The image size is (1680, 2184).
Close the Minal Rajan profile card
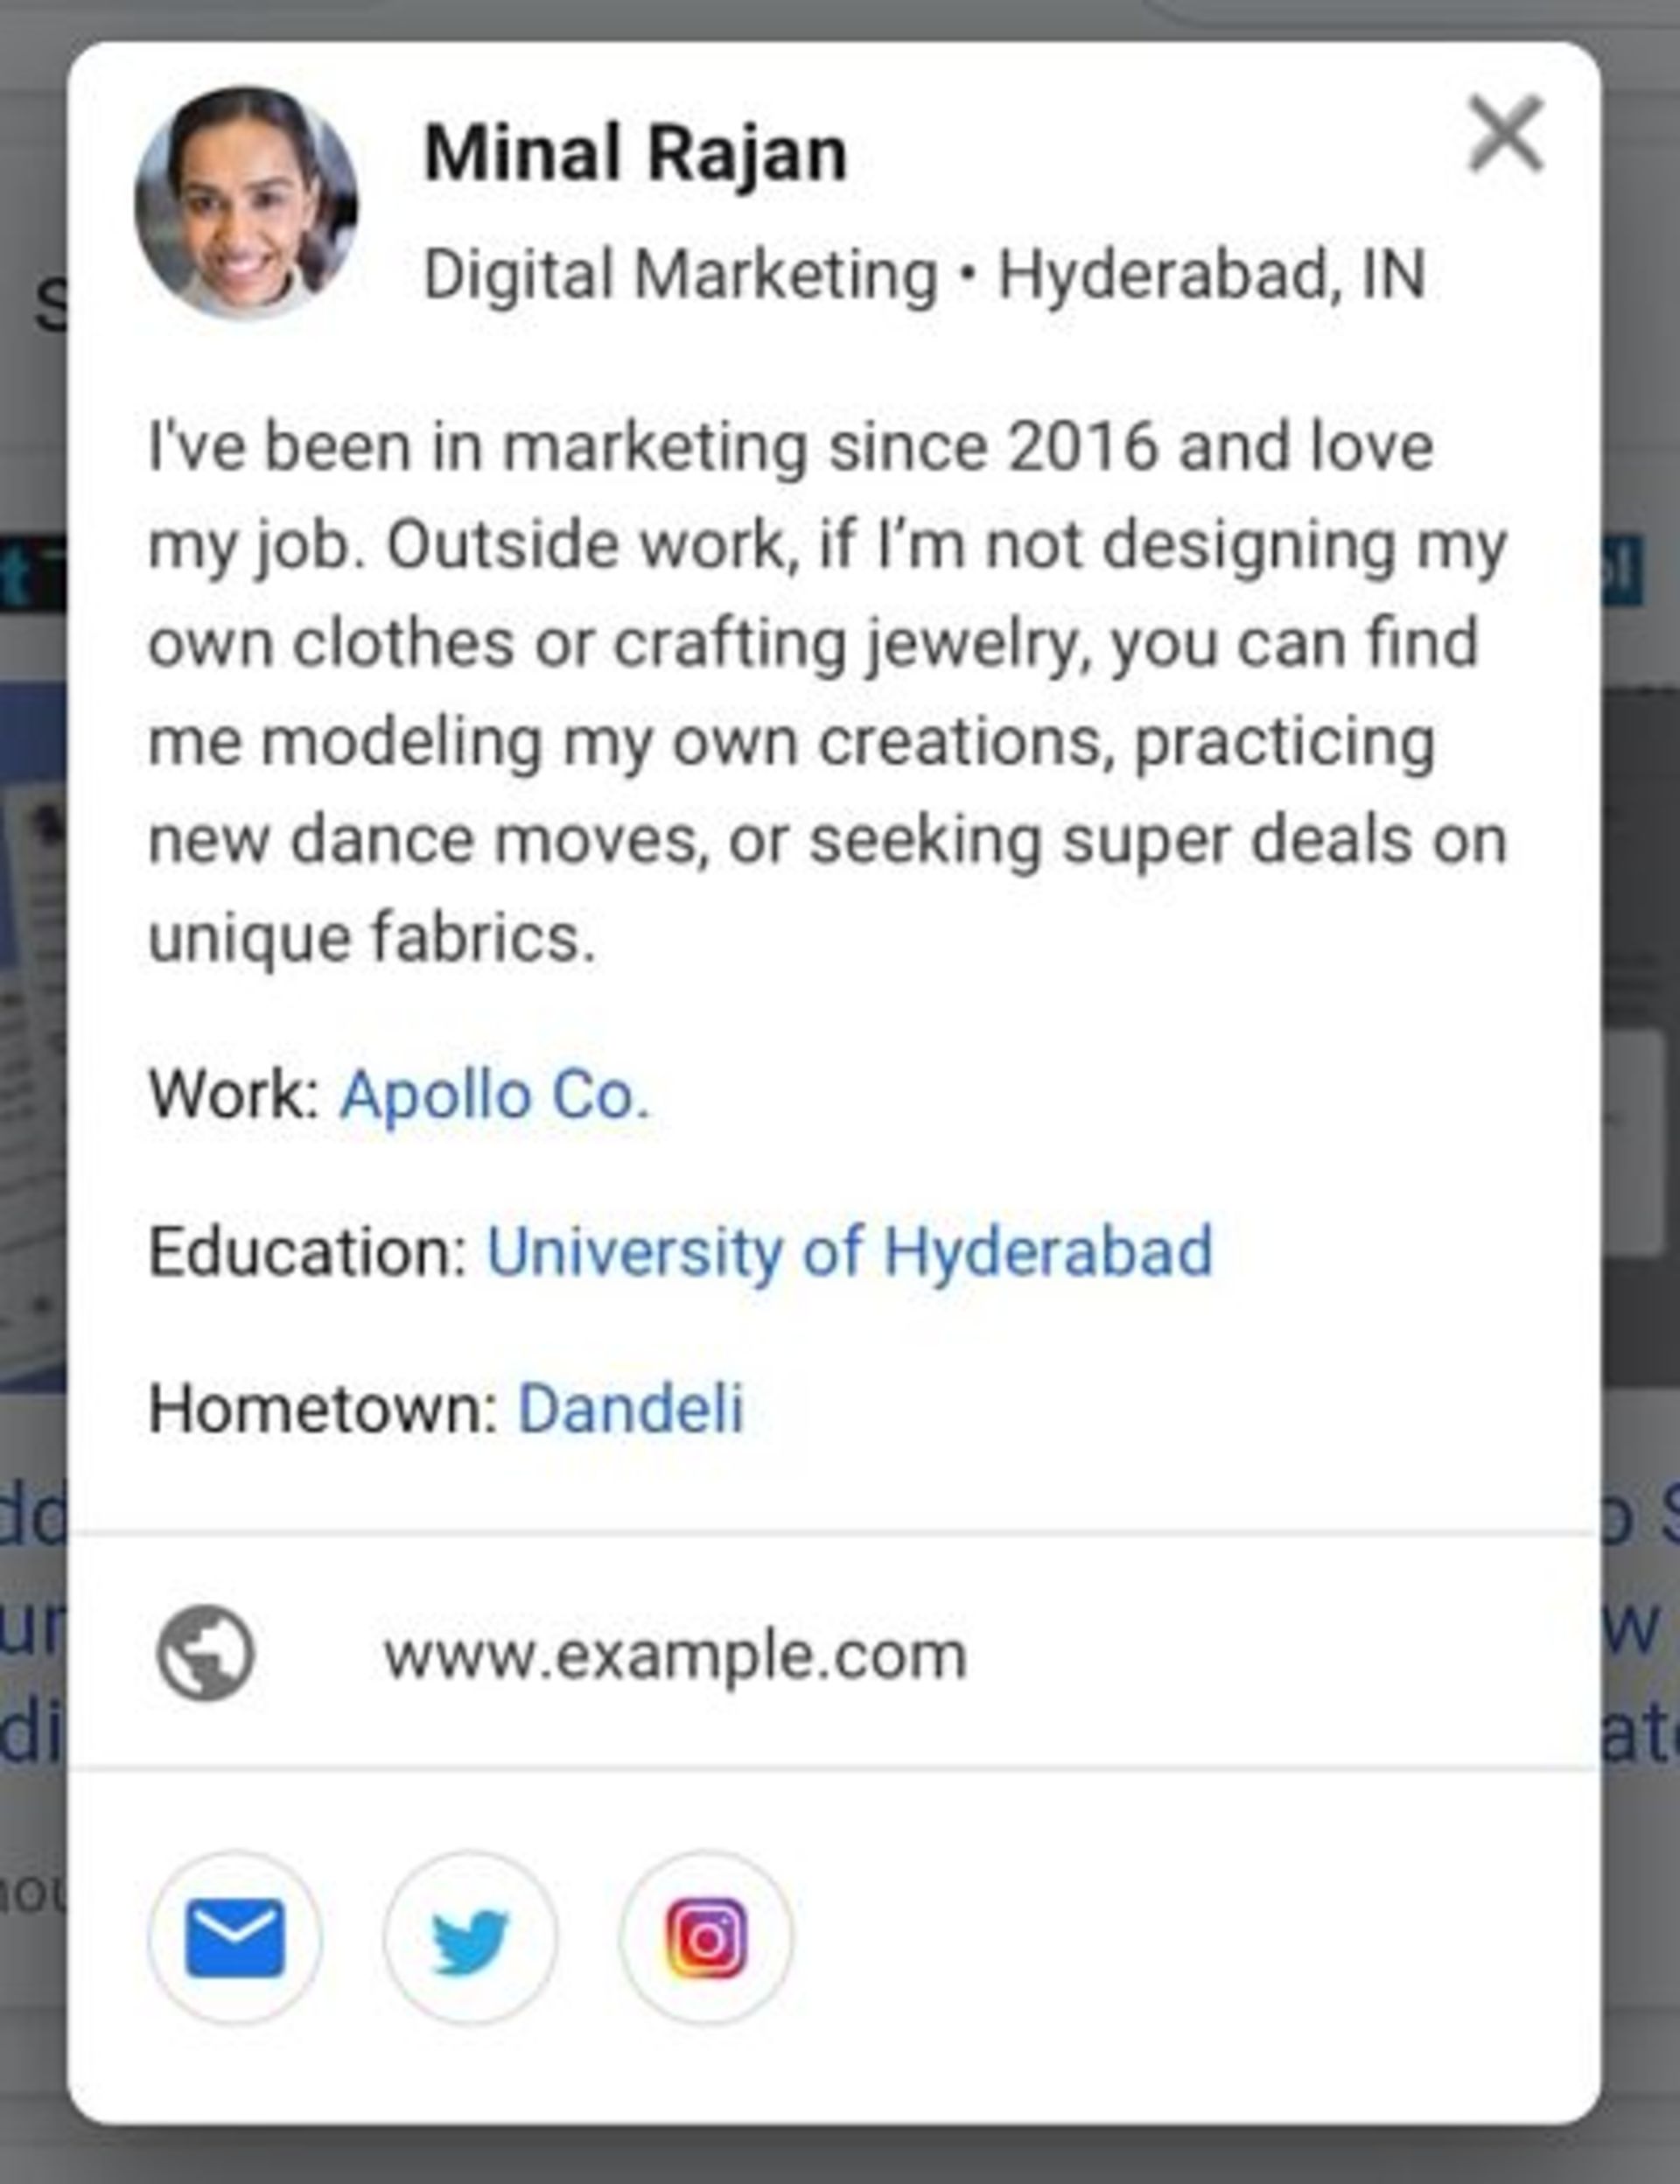(x=1505, y=133)
